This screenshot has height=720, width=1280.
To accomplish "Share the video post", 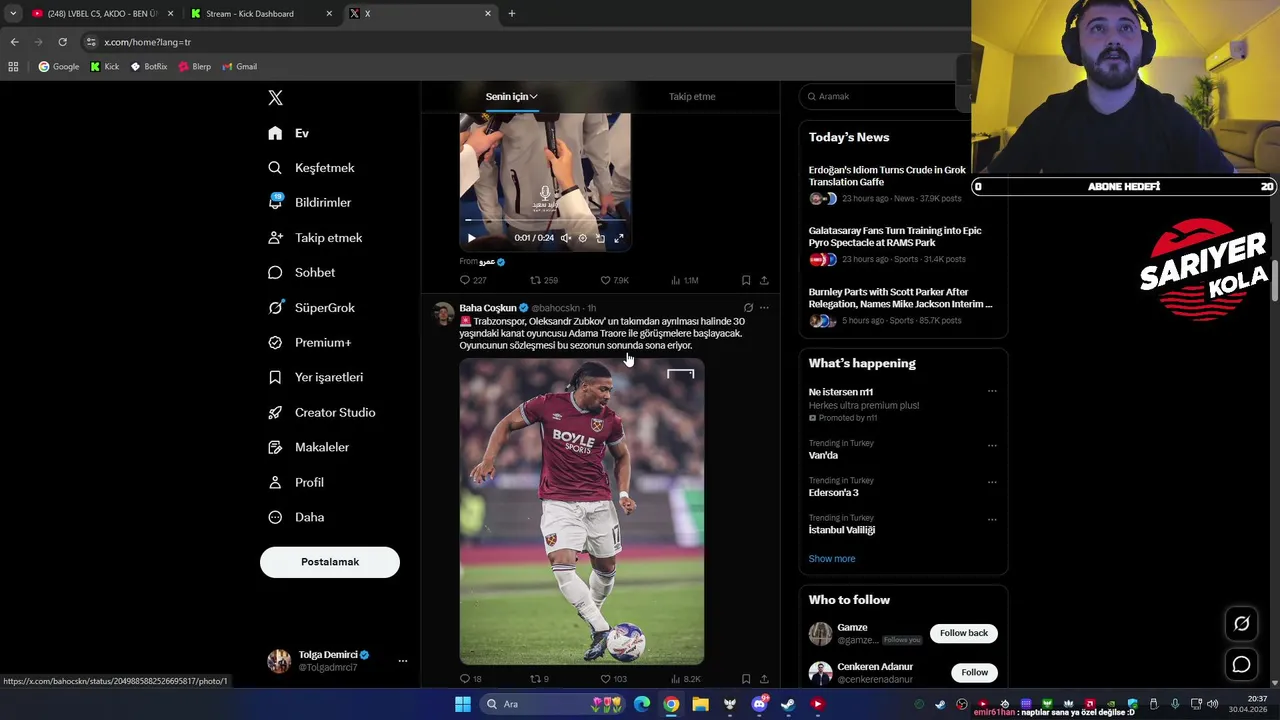I will click(764, 281).
